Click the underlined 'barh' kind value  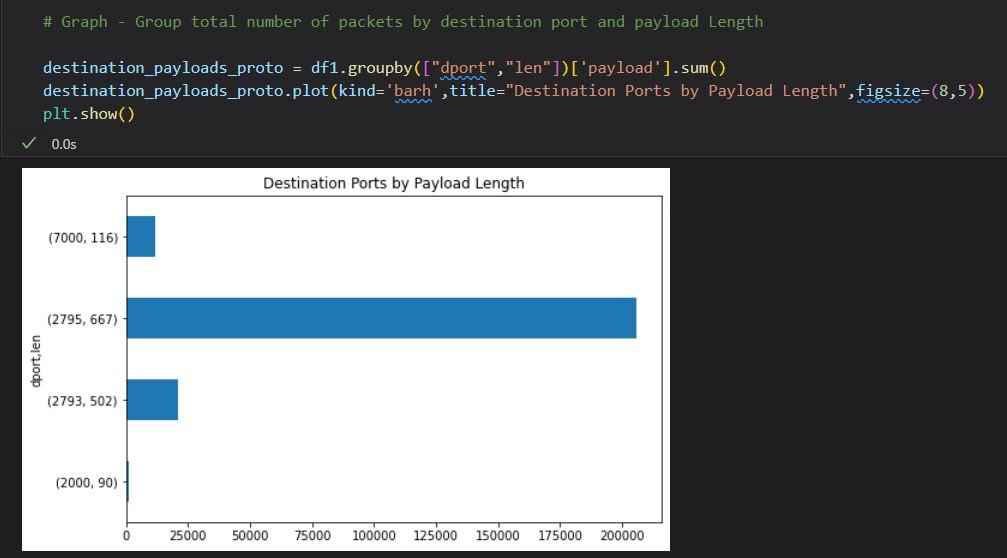pyautogui.click(x=412, y=91)
